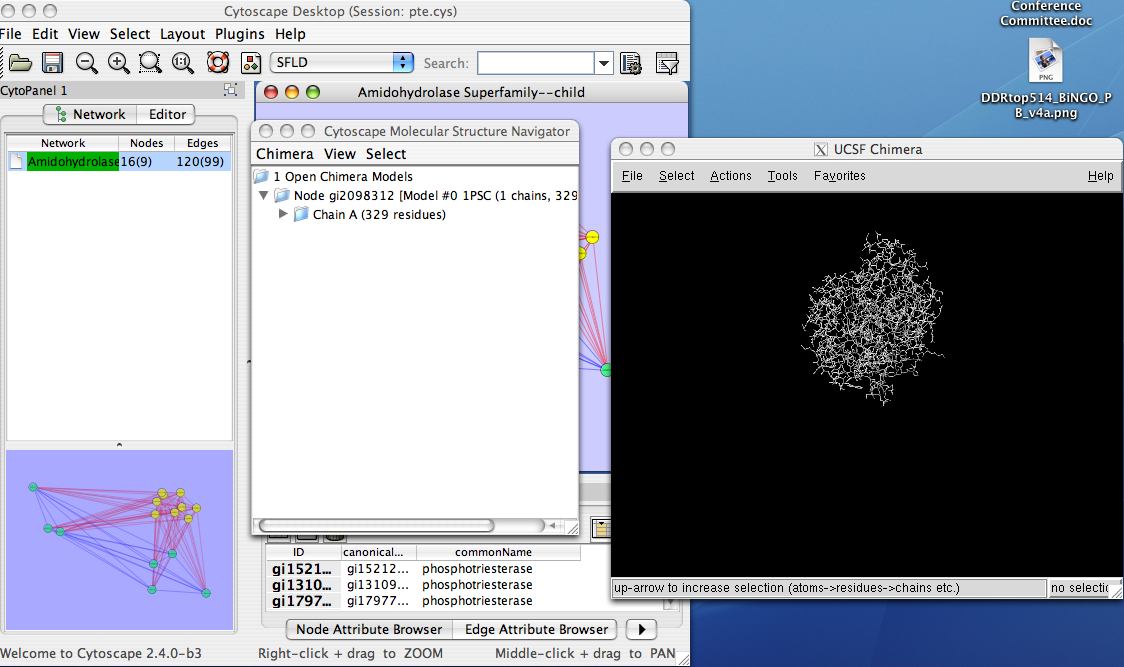The height and width of the screenshot is (667, 1124).
Task: Collapse the network overview divider arrow
Action: coord(119,445)
